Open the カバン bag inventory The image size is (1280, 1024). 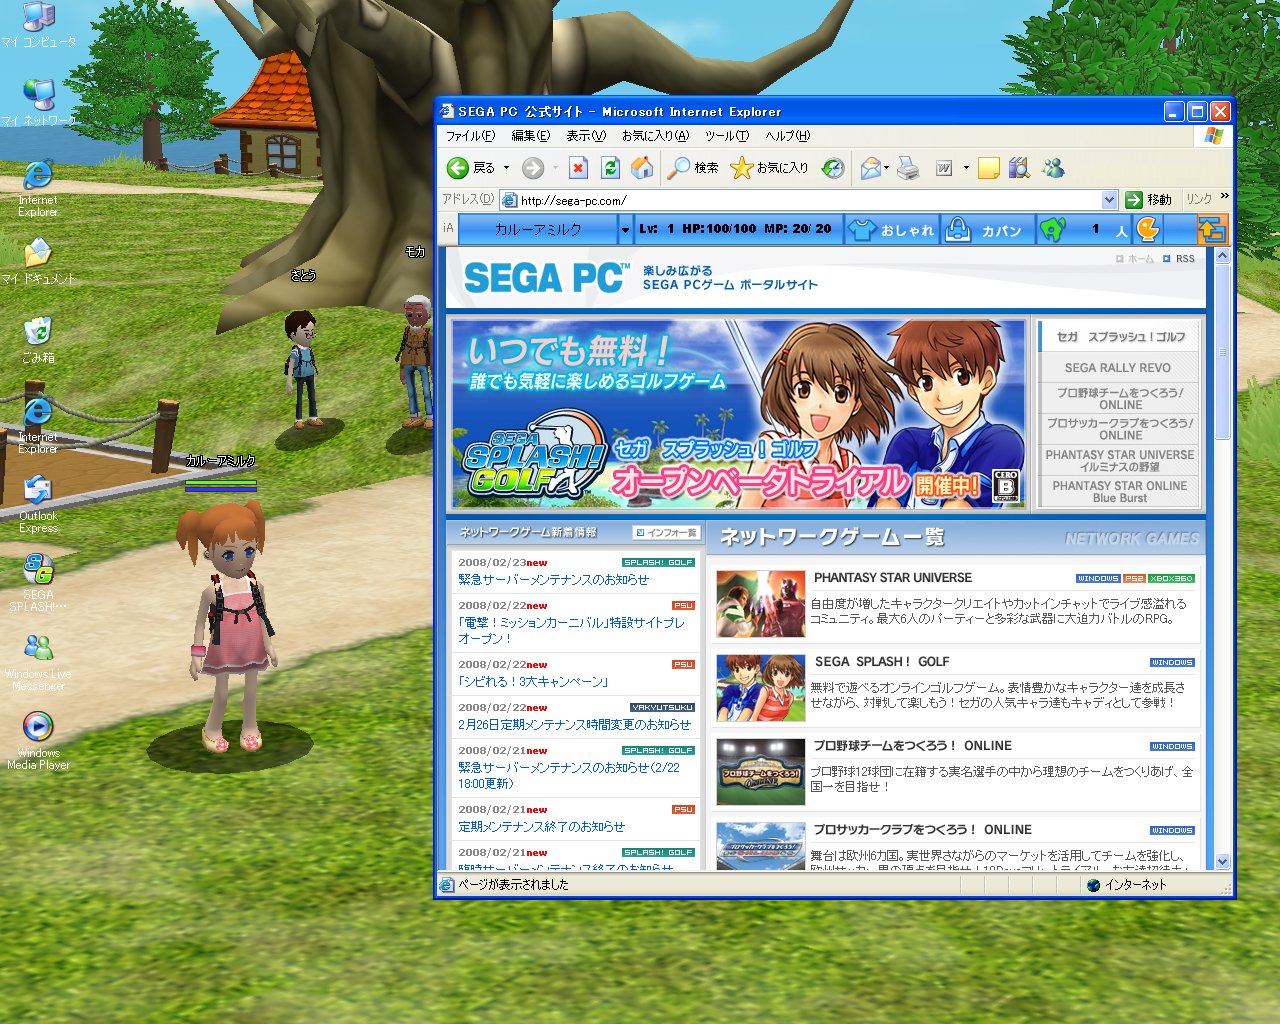pos(985,230)
